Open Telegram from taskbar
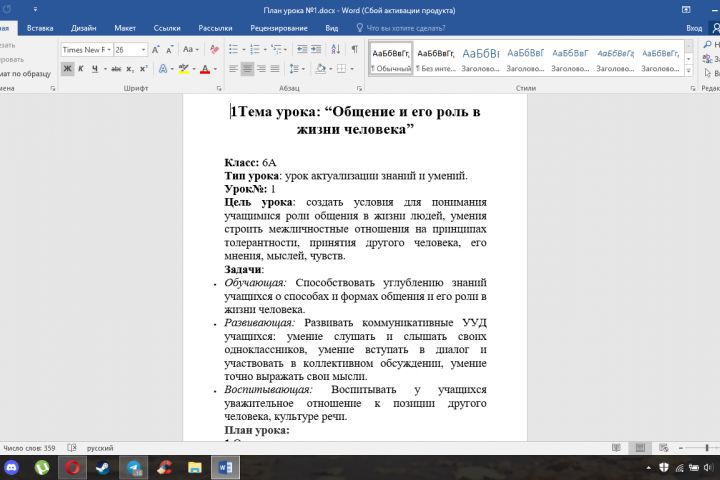Screen dimensions: 720x480 [134, 468]
